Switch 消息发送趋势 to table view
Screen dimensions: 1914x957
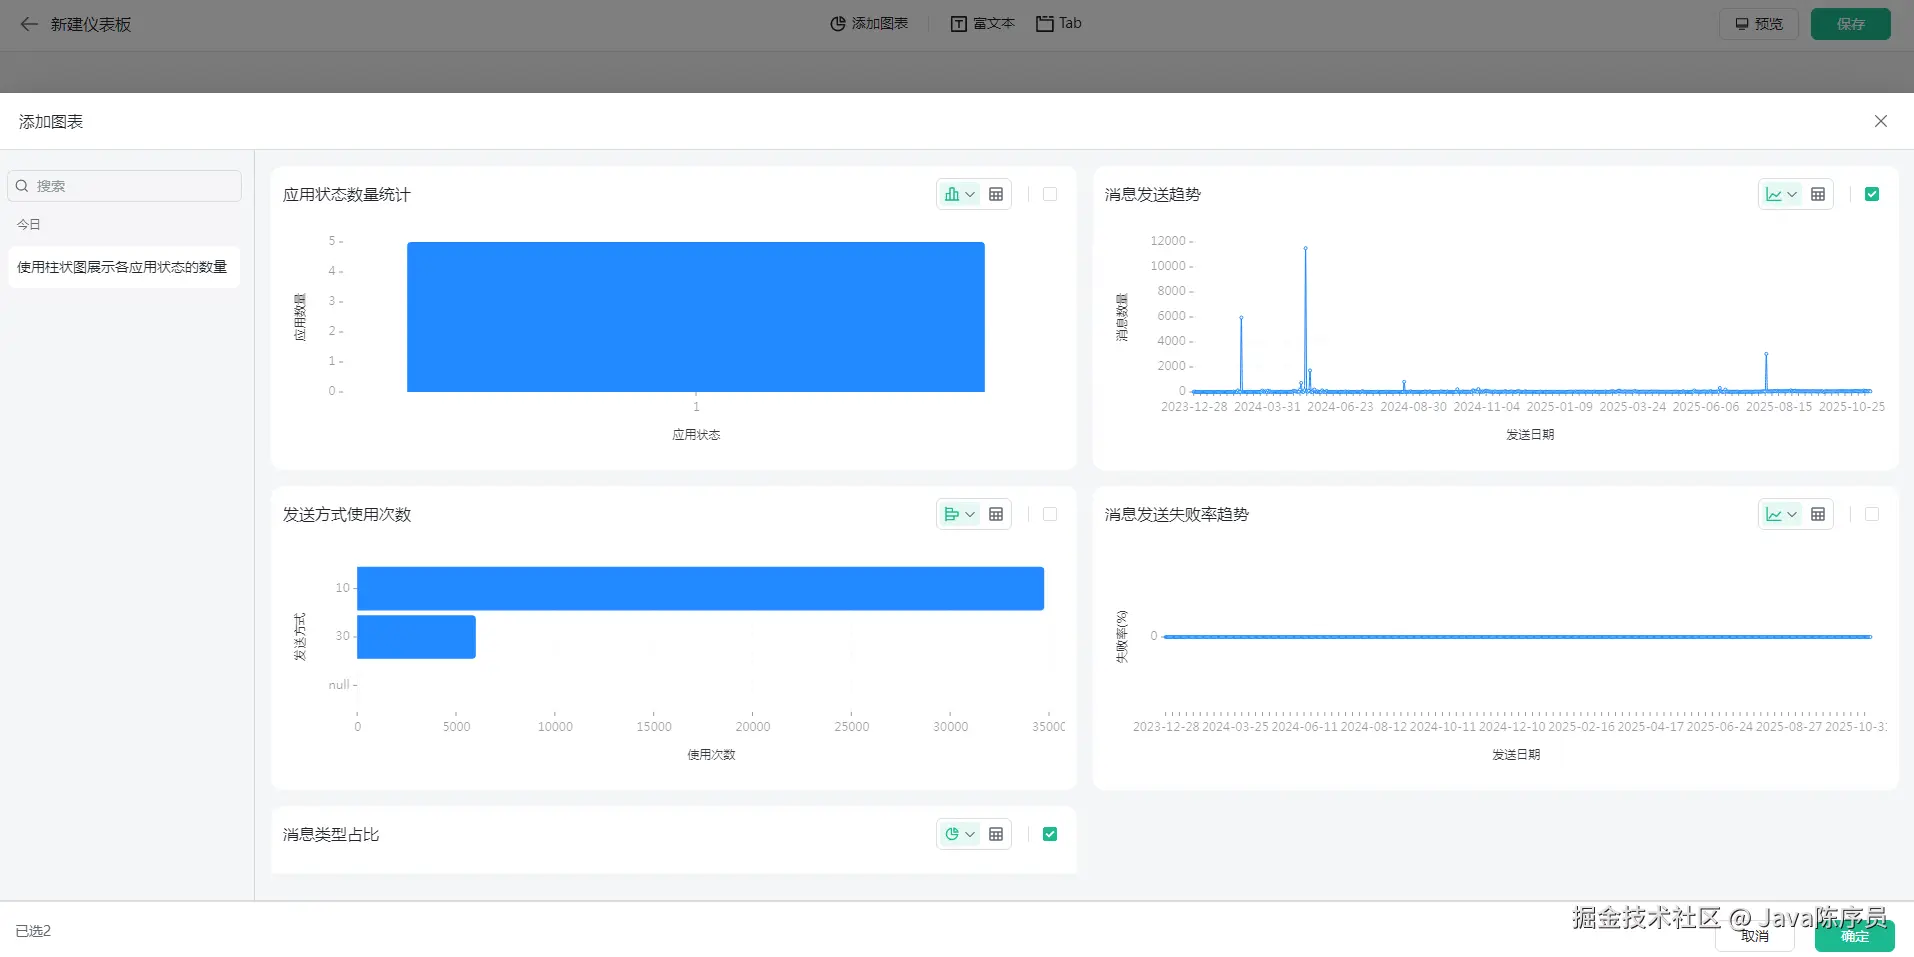click(1818, 194)
